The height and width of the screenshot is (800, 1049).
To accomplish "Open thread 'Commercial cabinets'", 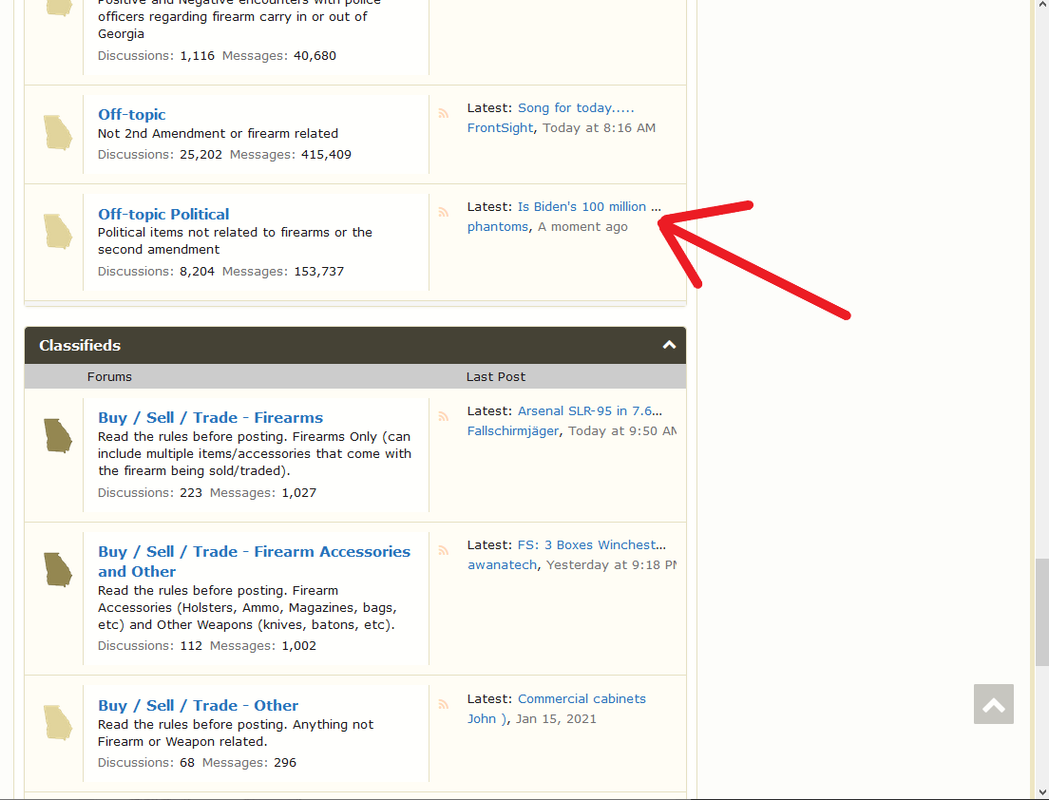I will pyautogui.click(x=582, y=698).
